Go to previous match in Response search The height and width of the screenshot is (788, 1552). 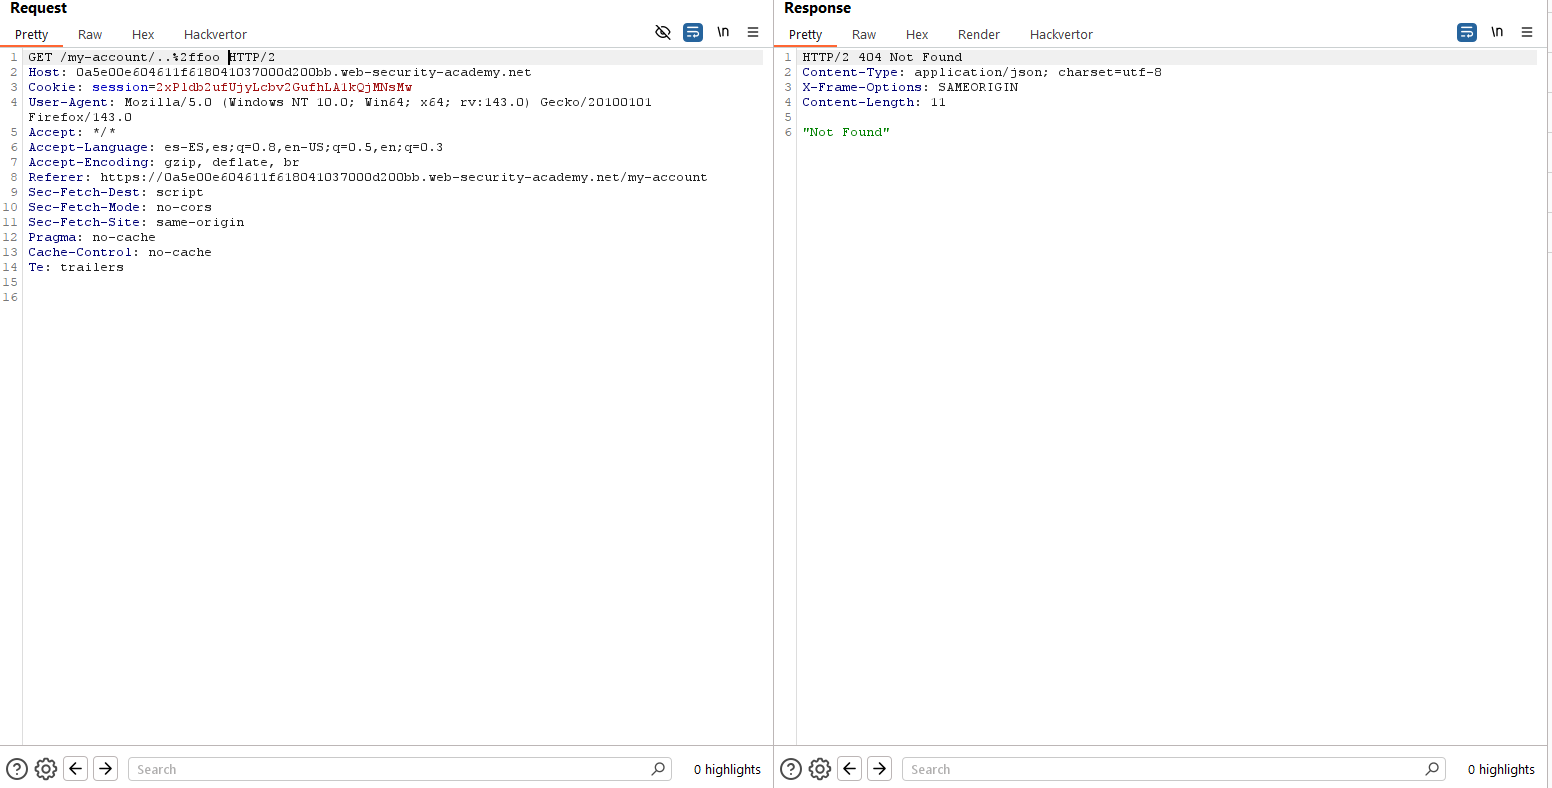point(850,769)
